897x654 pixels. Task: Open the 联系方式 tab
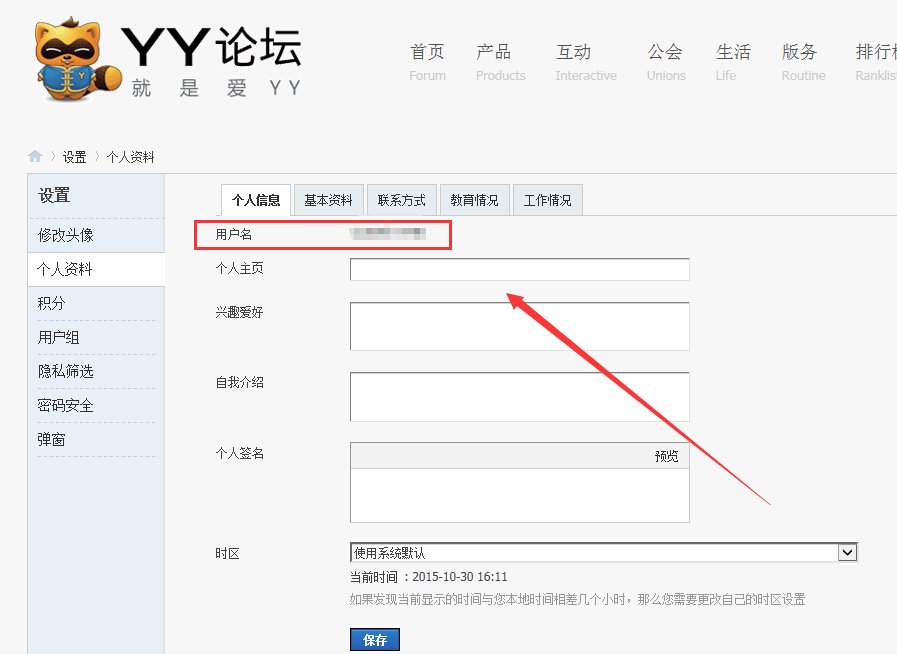point(401,199)
